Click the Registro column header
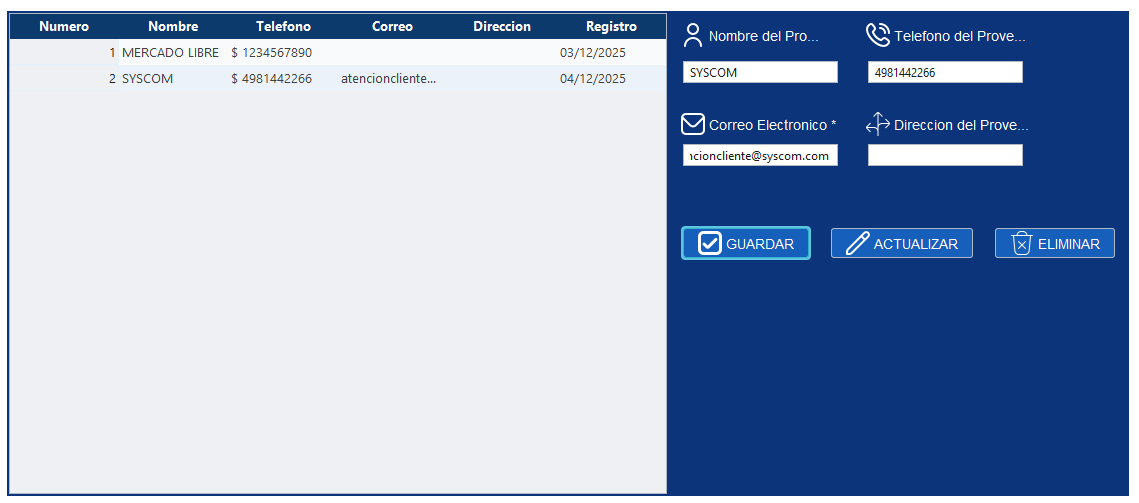The height and width of the screenshot is (503, 1139). (611, 27)
